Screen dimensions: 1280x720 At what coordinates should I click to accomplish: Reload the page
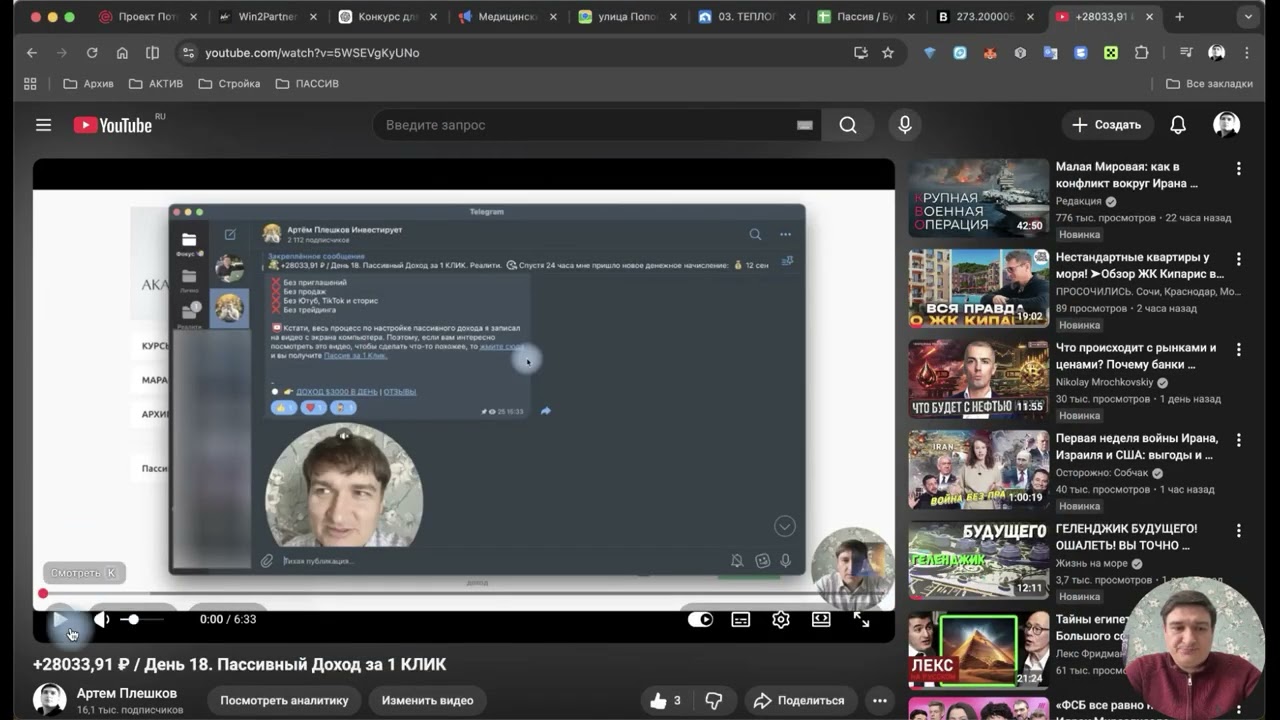(92, 53)
